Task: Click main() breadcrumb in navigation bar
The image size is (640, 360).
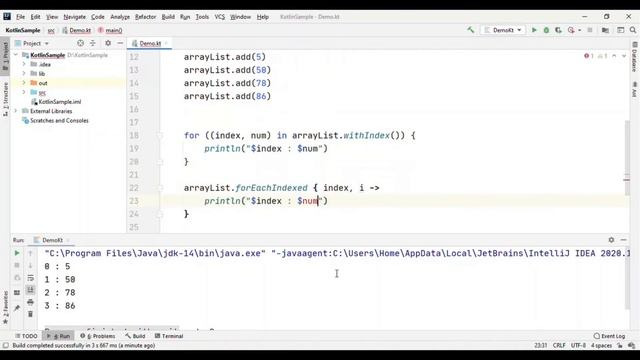Action: [110, 30]
